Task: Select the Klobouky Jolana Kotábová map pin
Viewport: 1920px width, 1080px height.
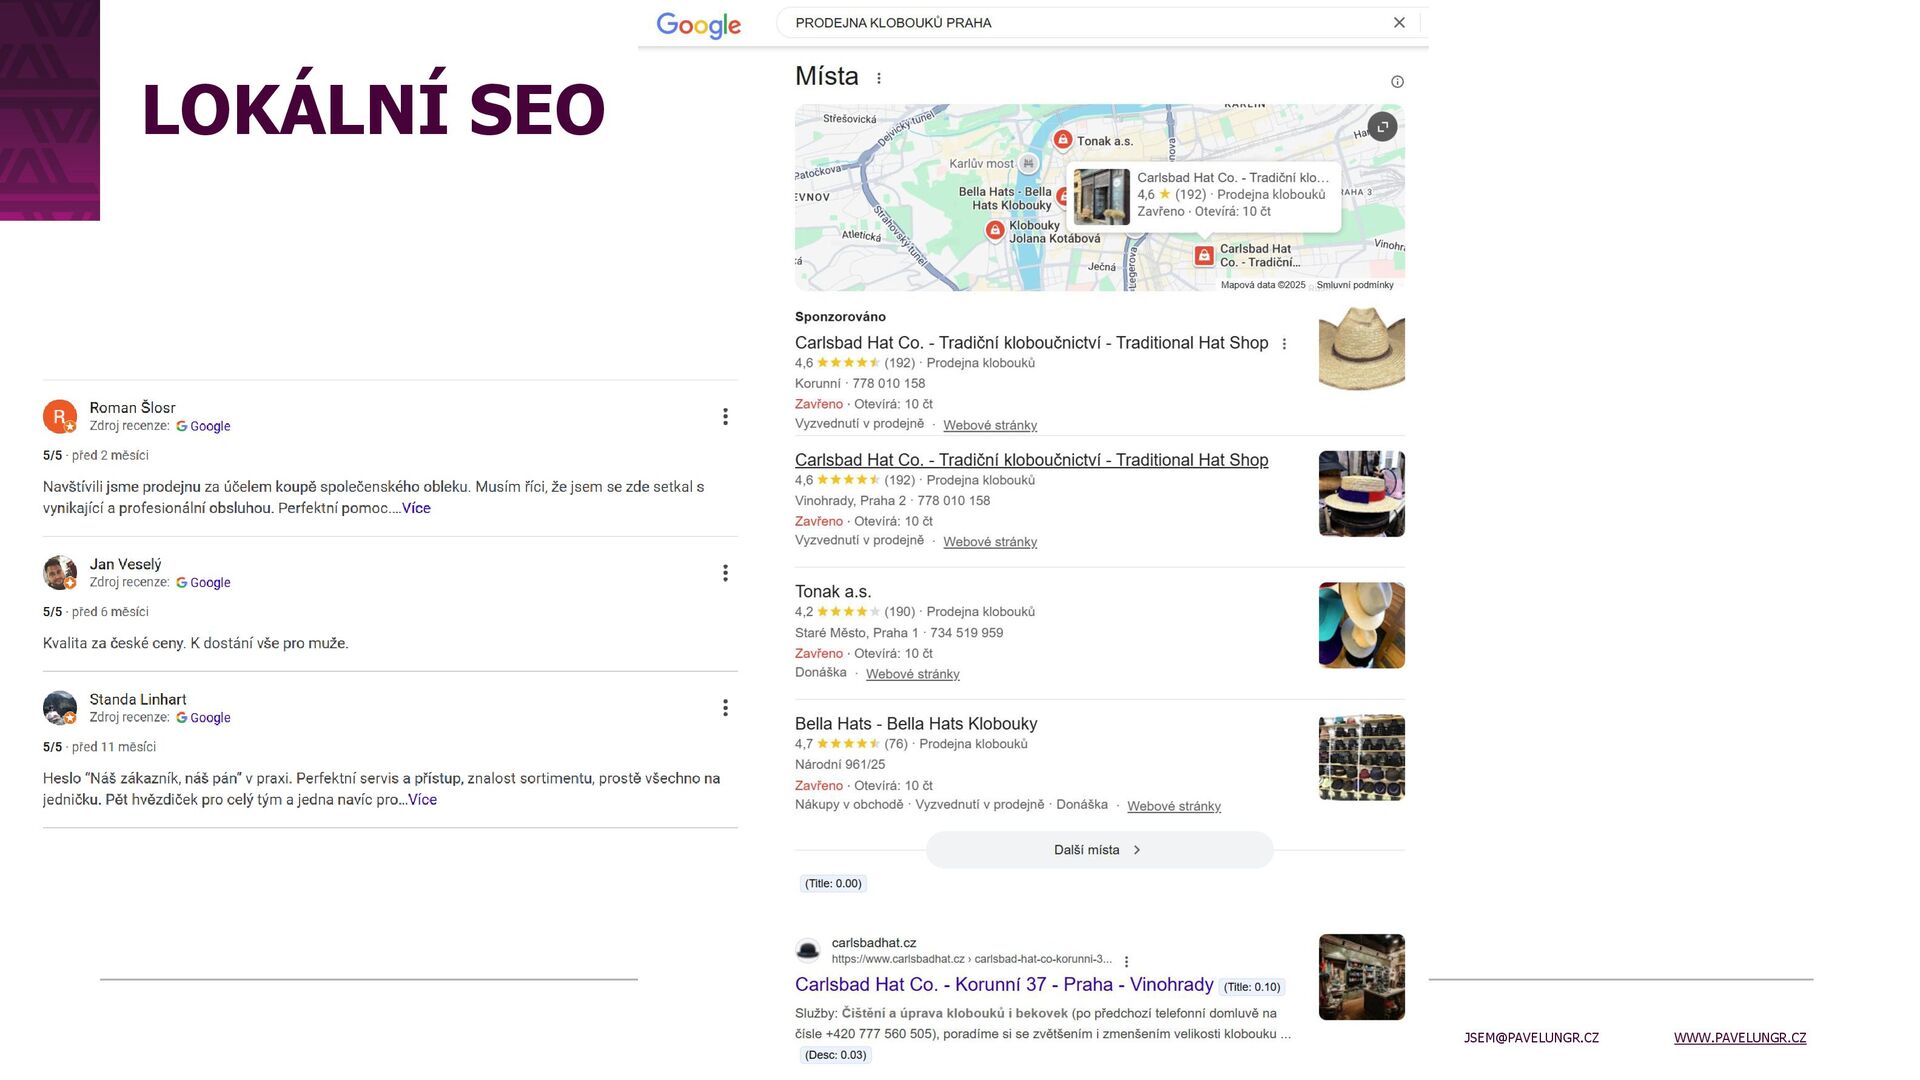Action: coord(994,231)
